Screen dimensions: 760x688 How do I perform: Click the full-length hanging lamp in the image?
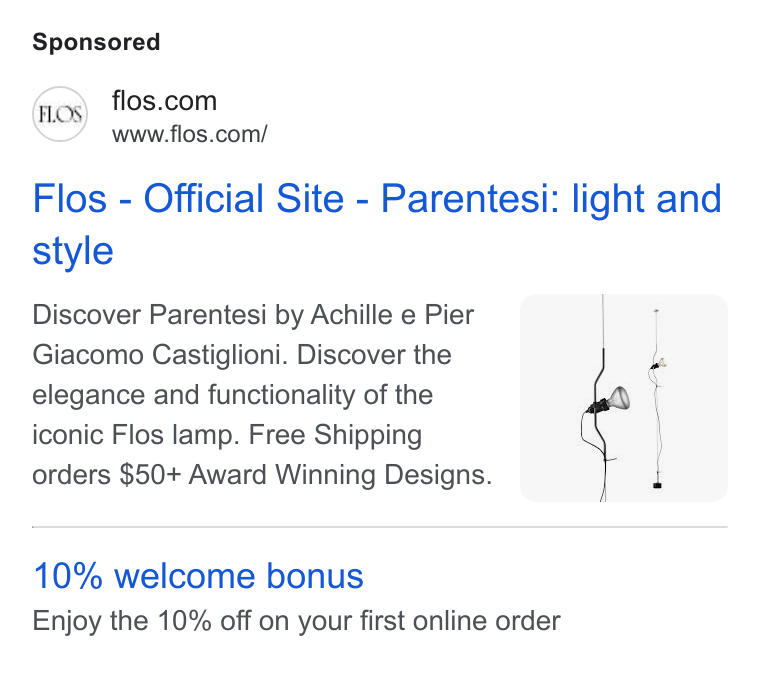(x=657, y=398)
